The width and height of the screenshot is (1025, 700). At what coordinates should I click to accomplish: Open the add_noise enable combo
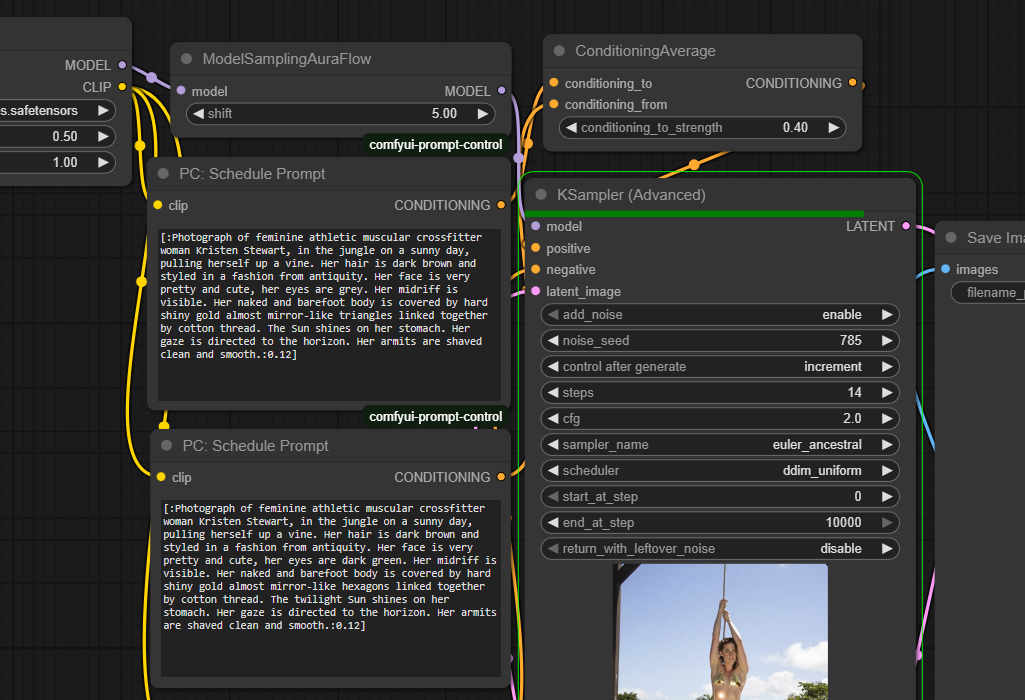tap(720, 315)
